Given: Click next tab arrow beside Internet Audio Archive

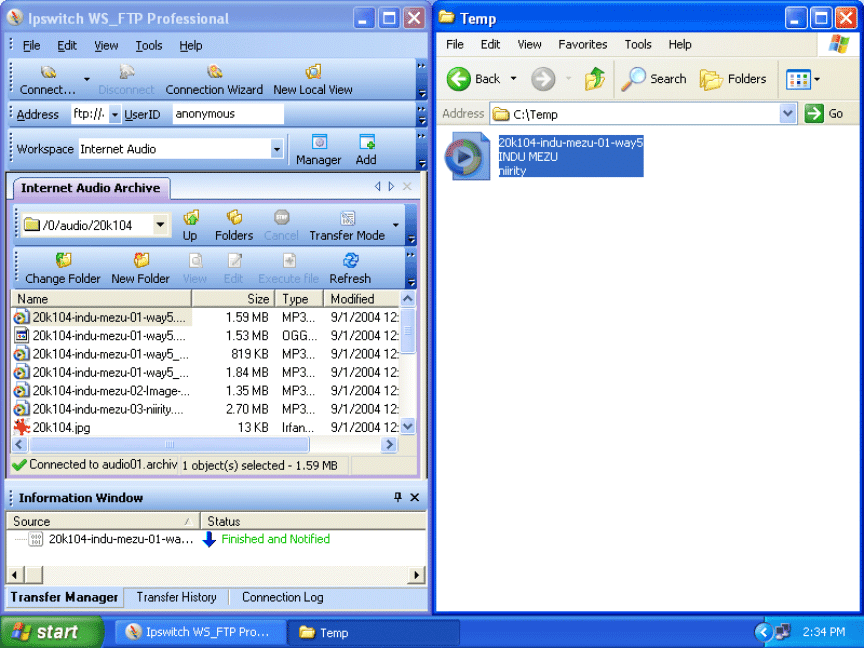Looking at the screenshot, I should 391,186.
